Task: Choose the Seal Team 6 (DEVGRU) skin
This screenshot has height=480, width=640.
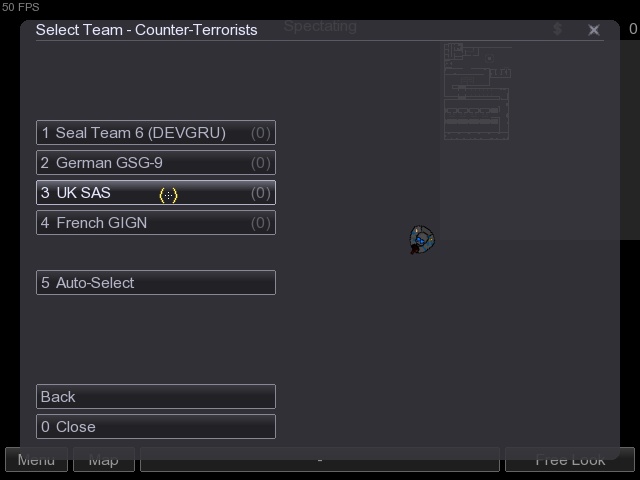Action: pos(156,133)
